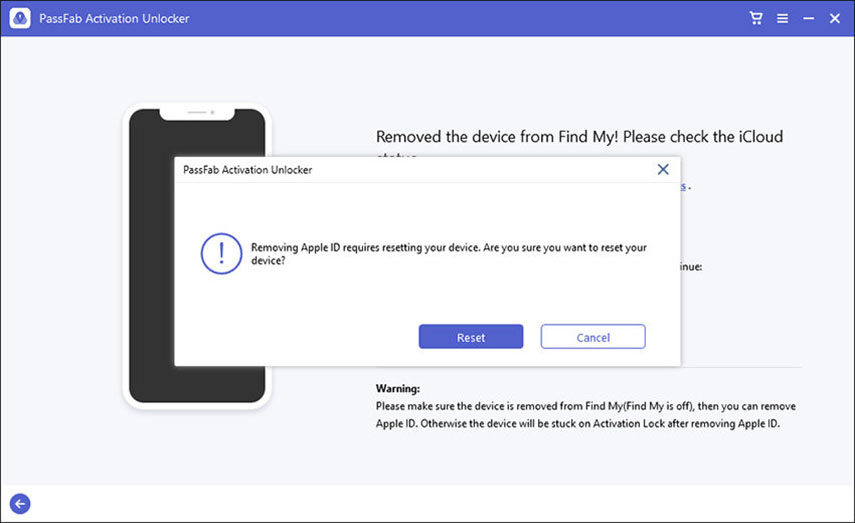Open the hamburger menu in title bar
Viewport: 855px width, 523px height.
point(782,18)
